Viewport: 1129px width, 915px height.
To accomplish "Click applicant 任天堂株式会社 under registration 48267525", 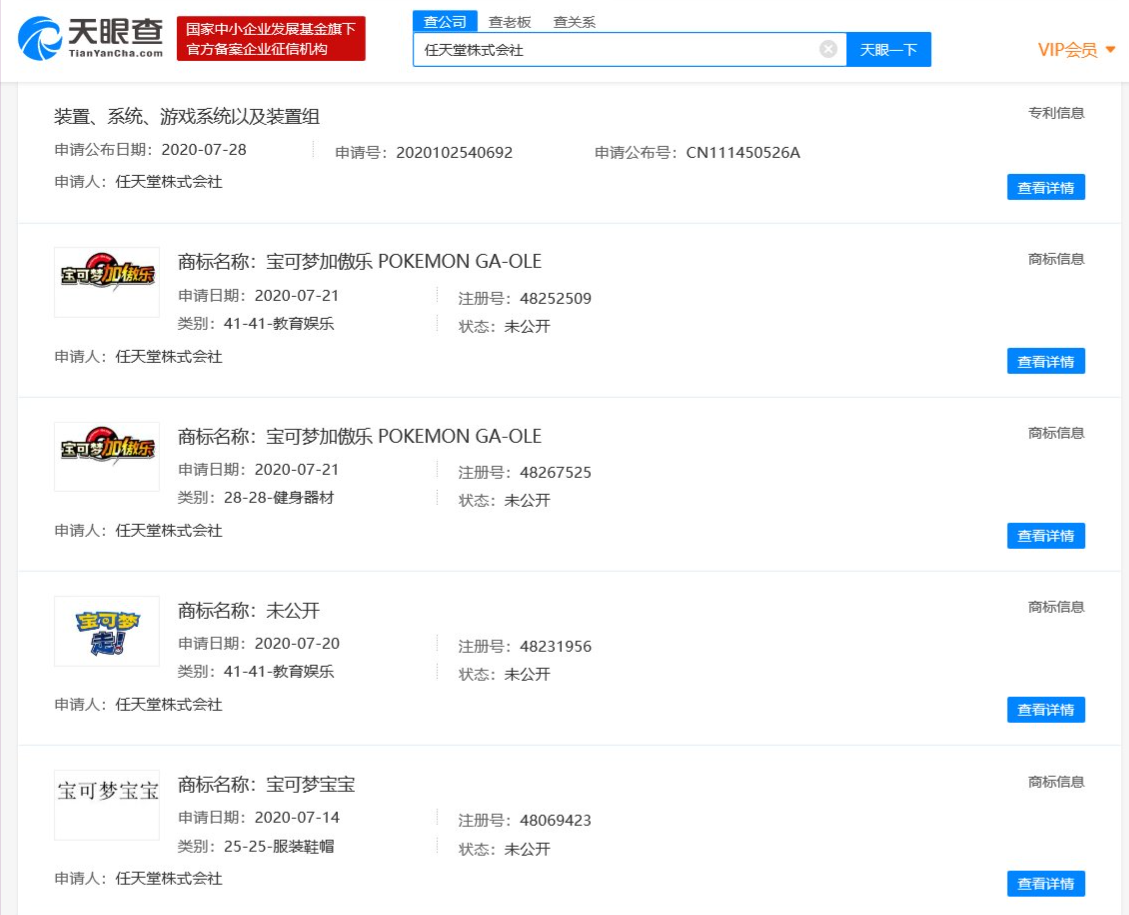I will coord(168,531).
